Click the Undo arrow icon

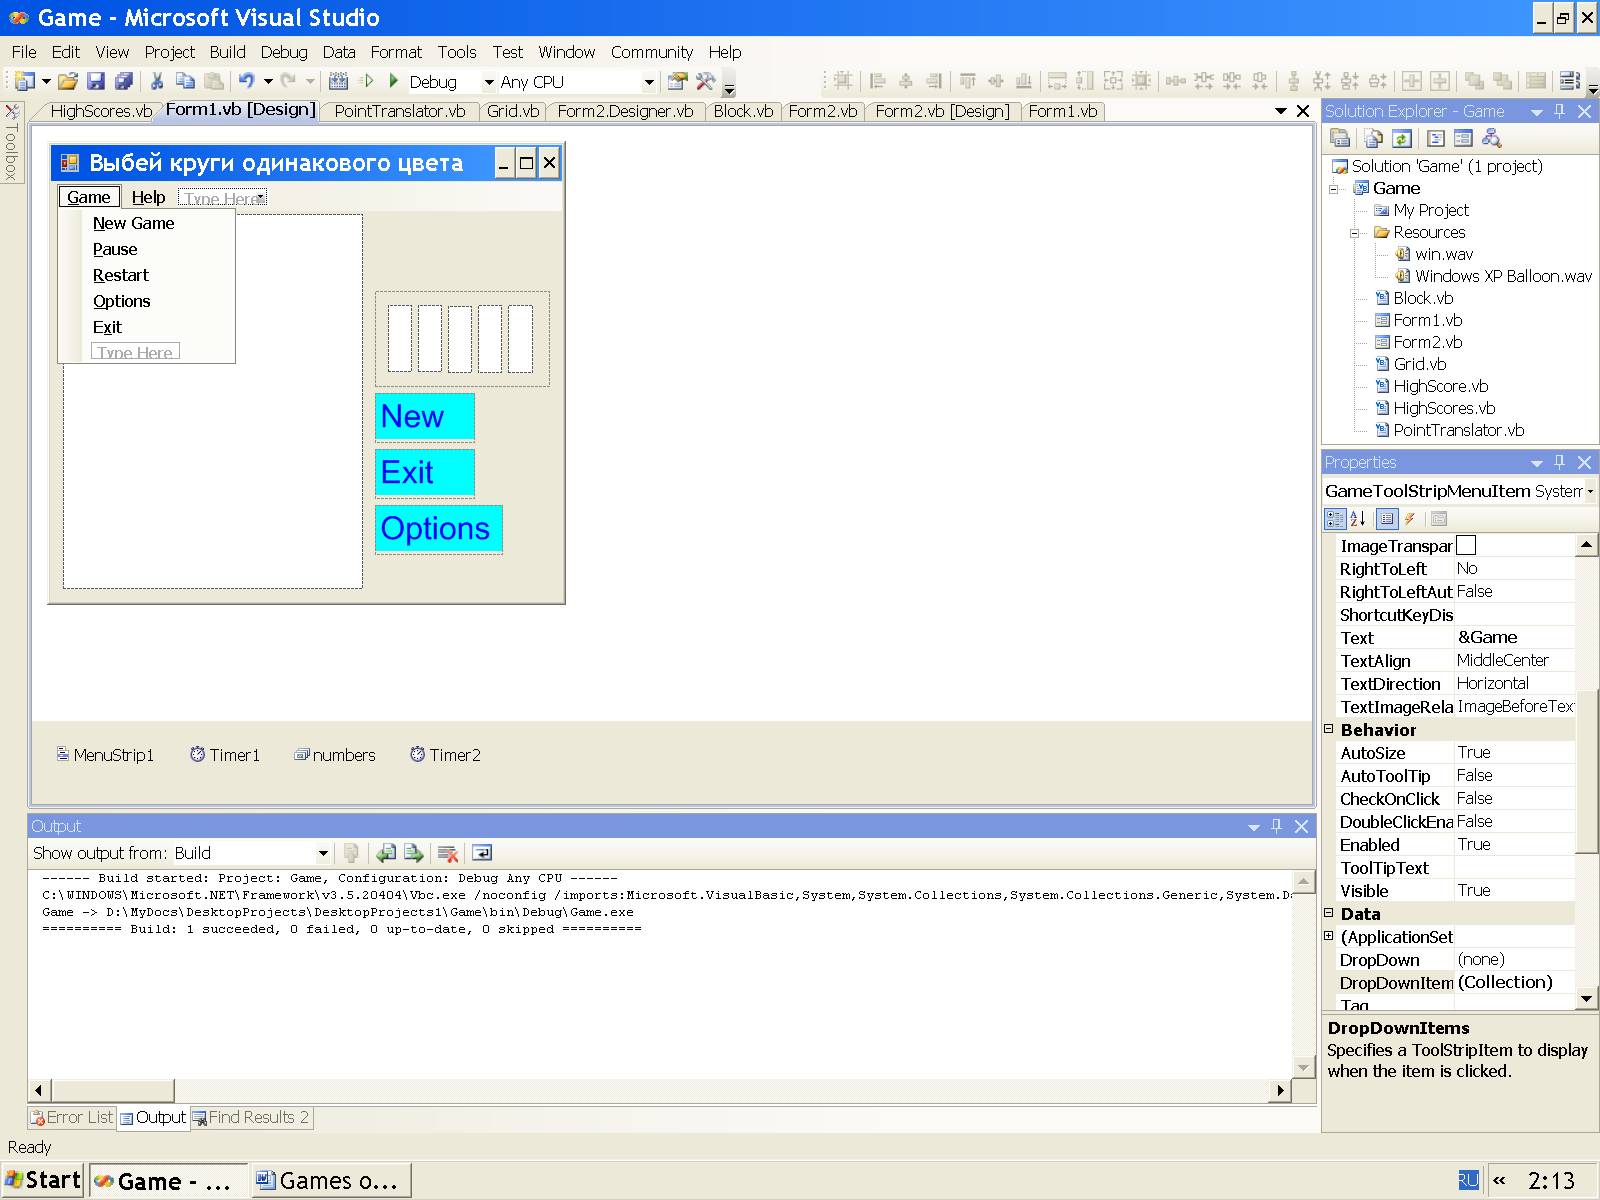[x=246, y=82]
